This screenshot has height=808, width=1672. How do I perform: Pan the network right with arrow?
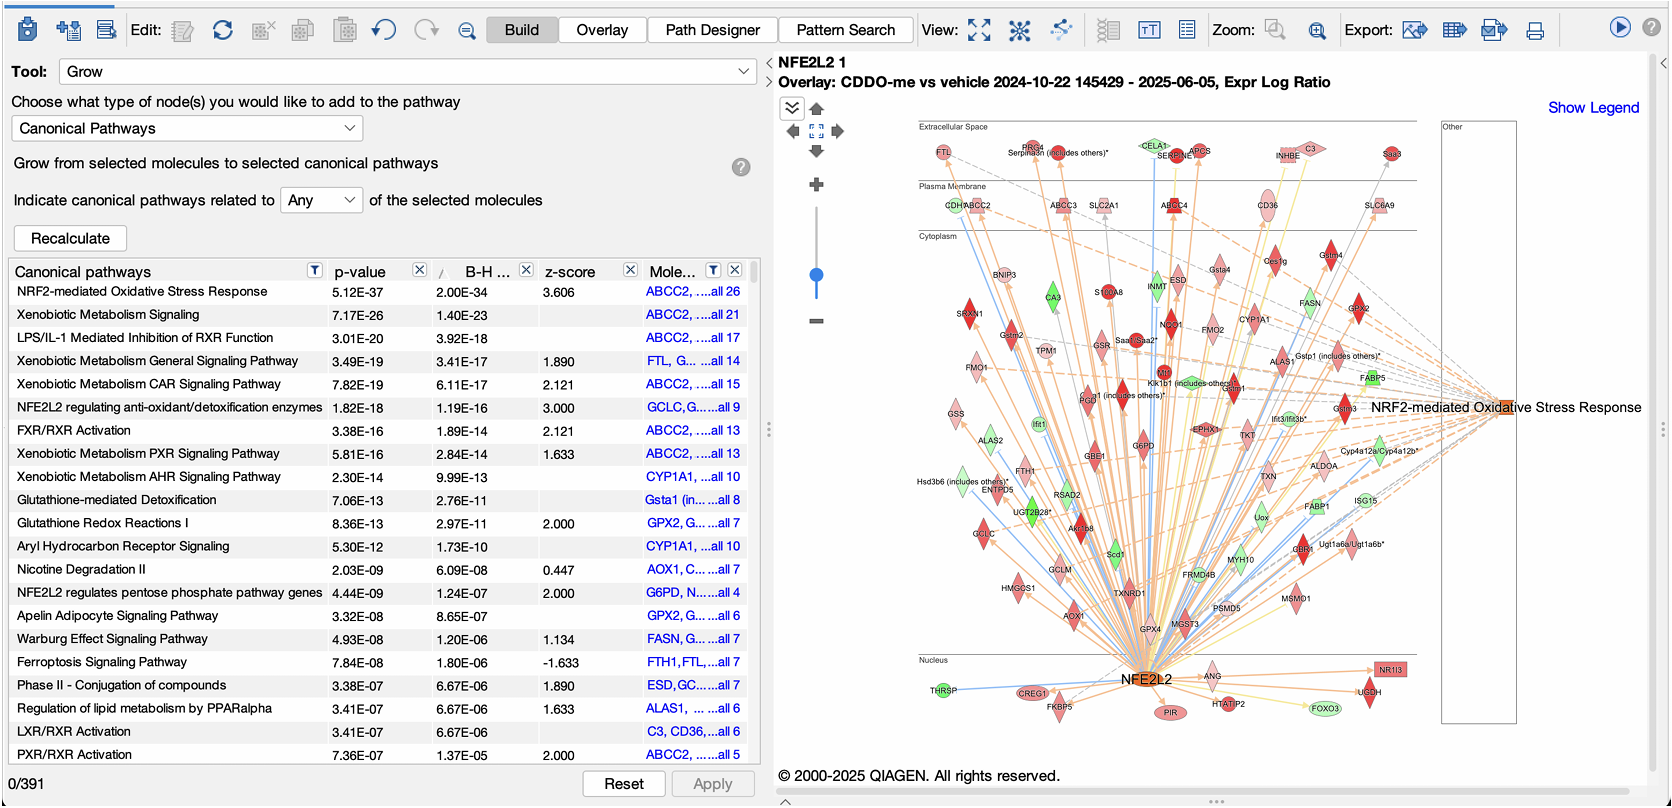coord(838,131)
